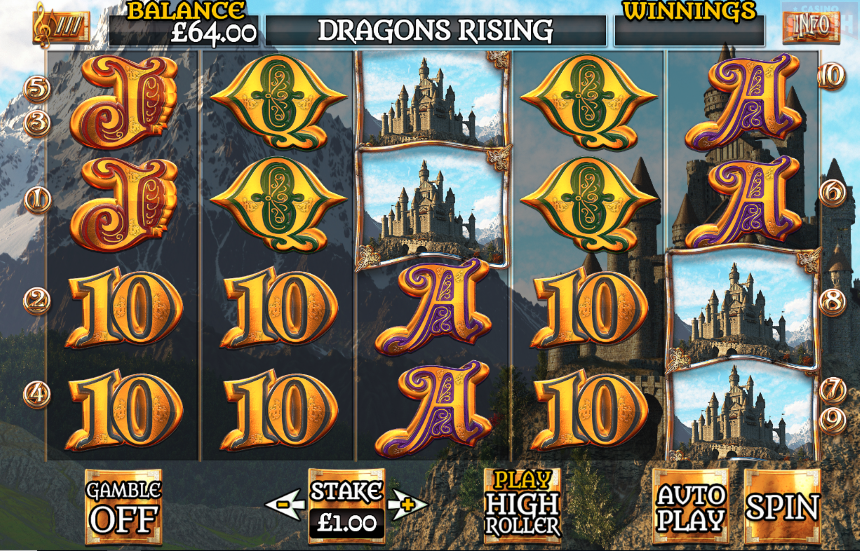The image size is (860, 551).
Task: Select payline marker number 4
Action: coord(37,395)
